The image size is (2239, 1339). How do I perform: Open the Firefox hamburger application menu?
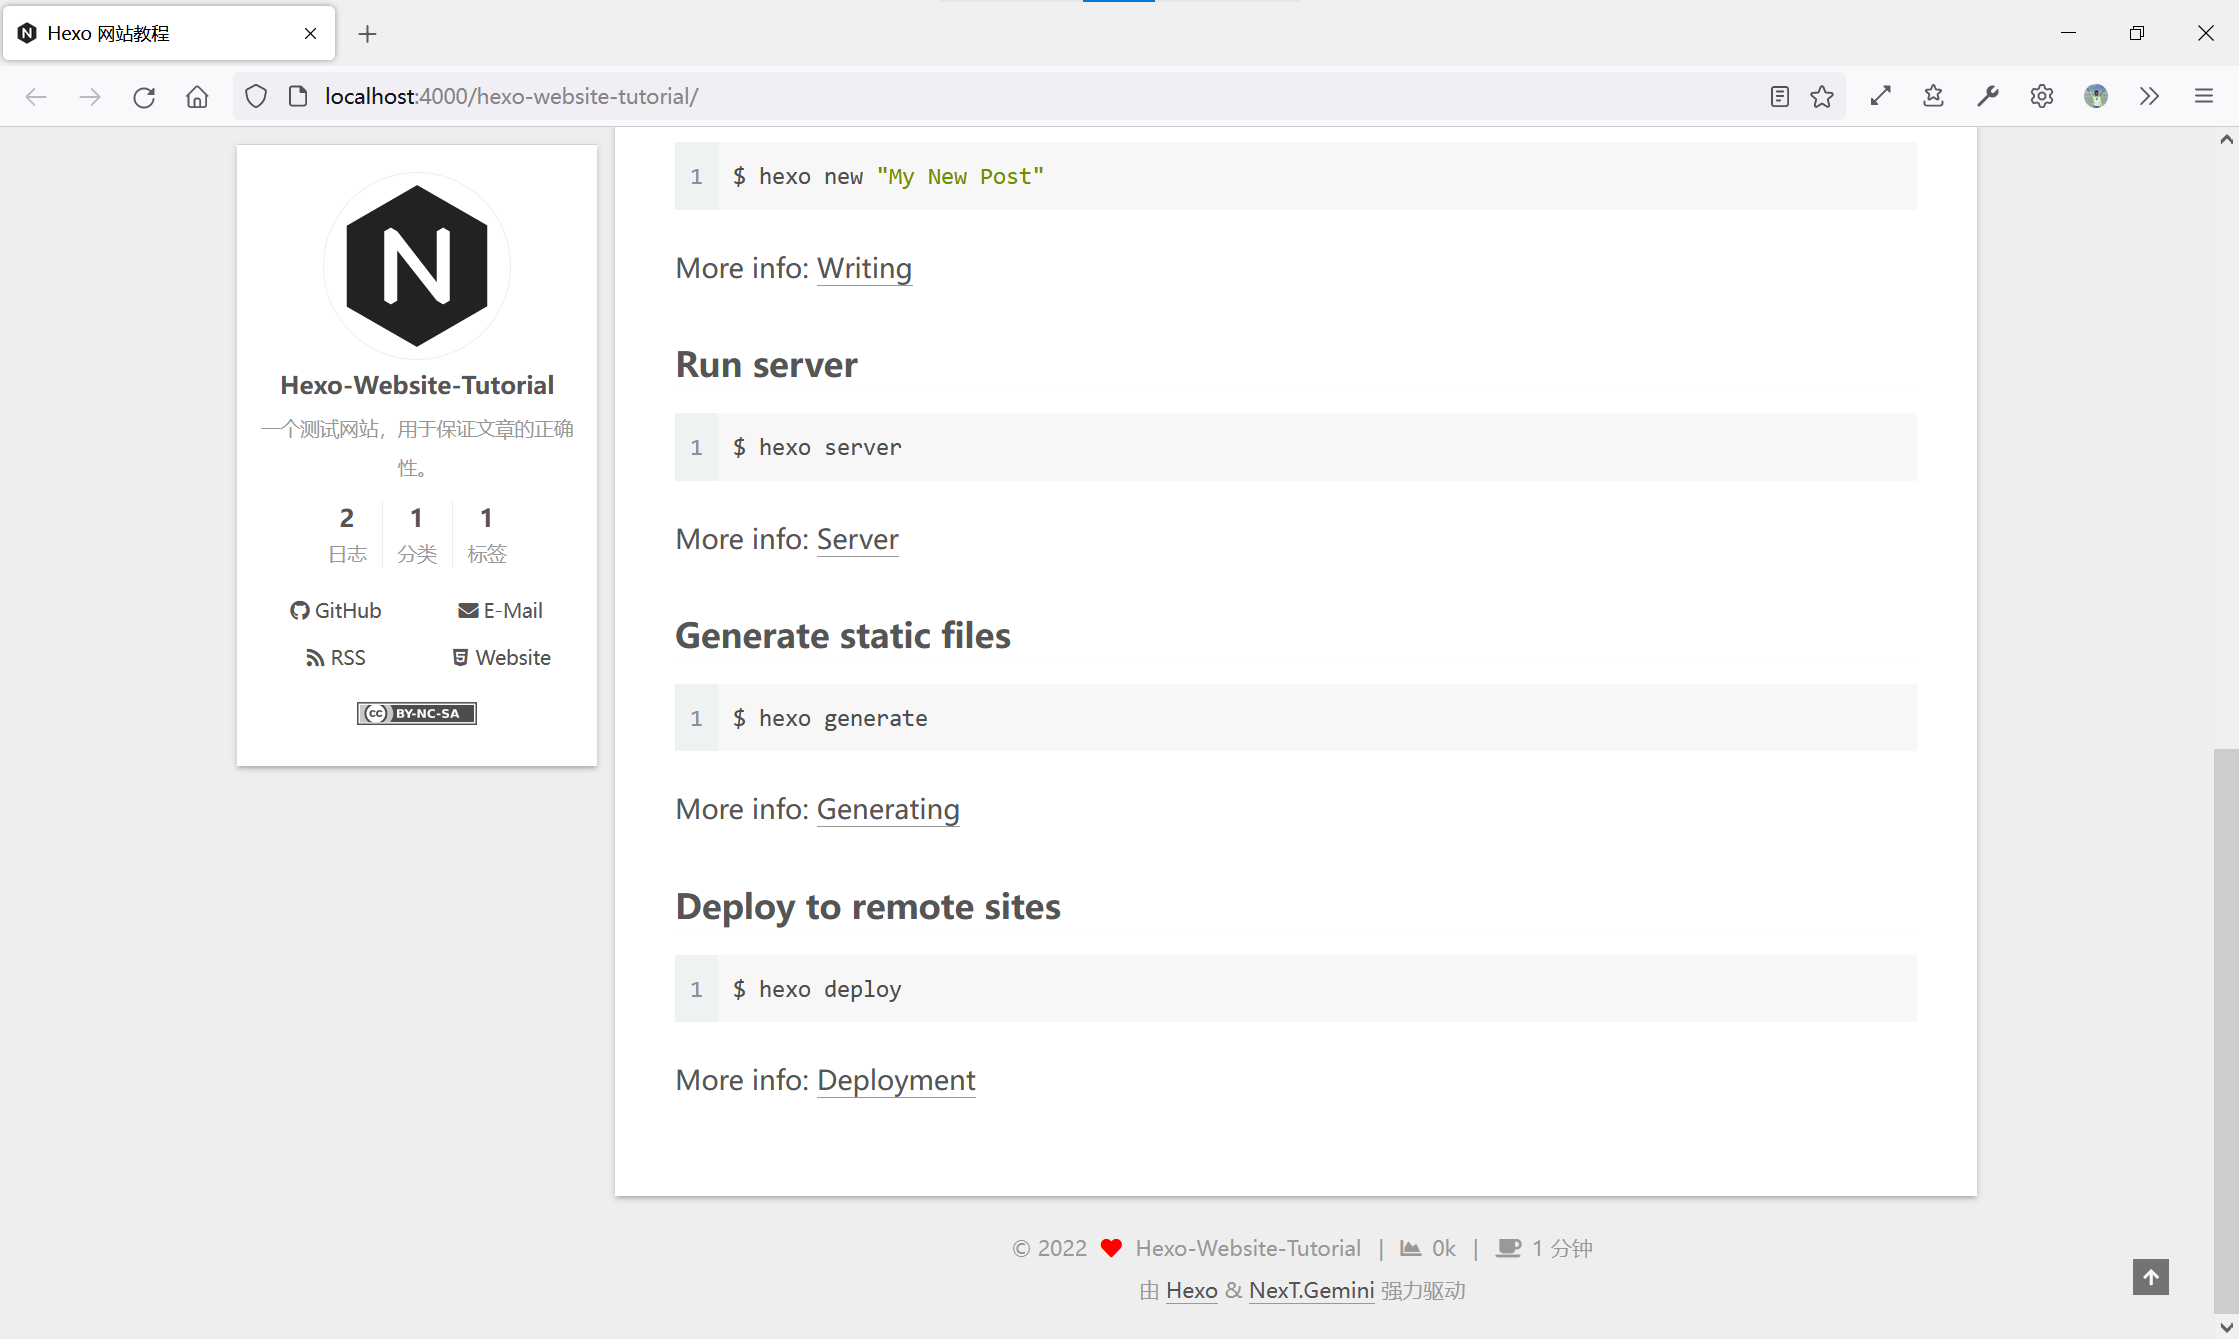click(2203, 96)
